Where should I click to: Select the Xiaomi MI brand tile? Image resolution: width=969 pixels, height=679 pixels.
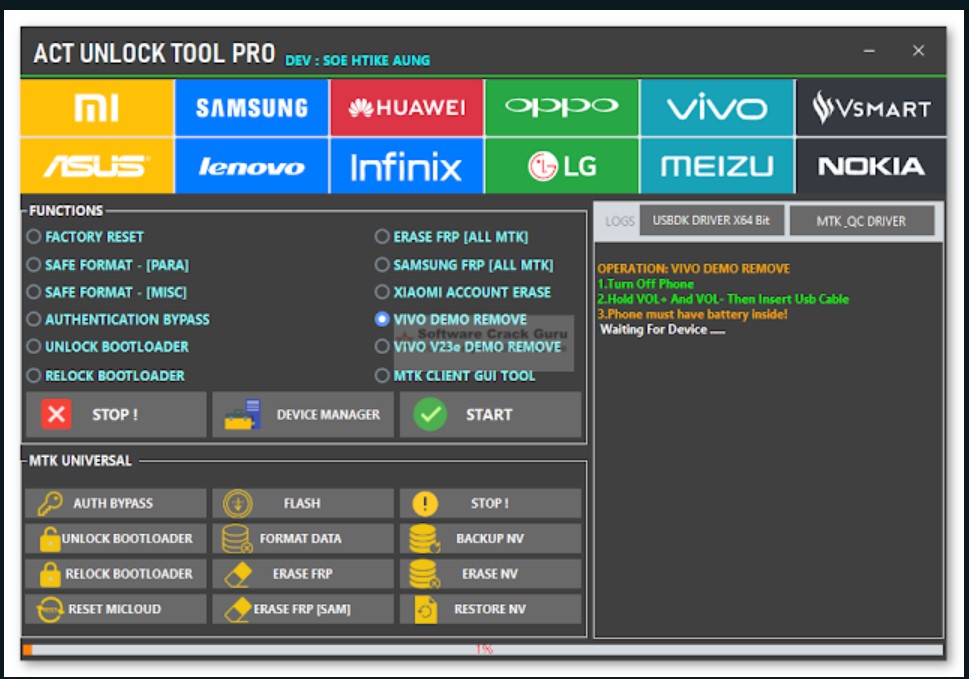97,108
